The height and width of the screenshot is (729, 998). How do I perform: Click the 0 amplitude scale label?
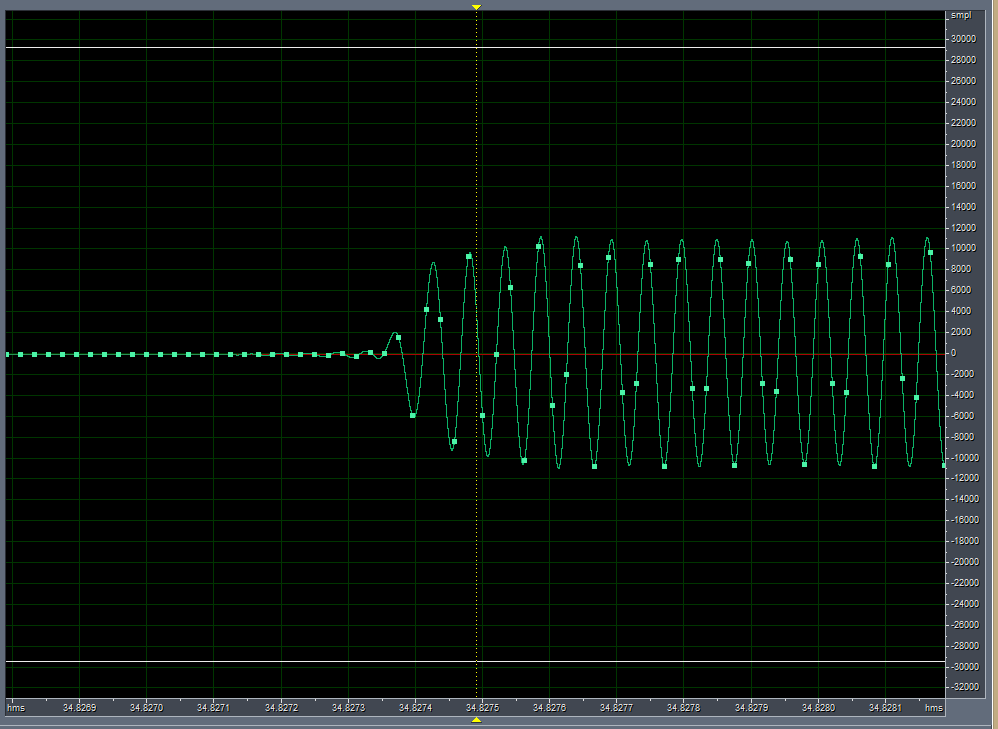point(953,353)
